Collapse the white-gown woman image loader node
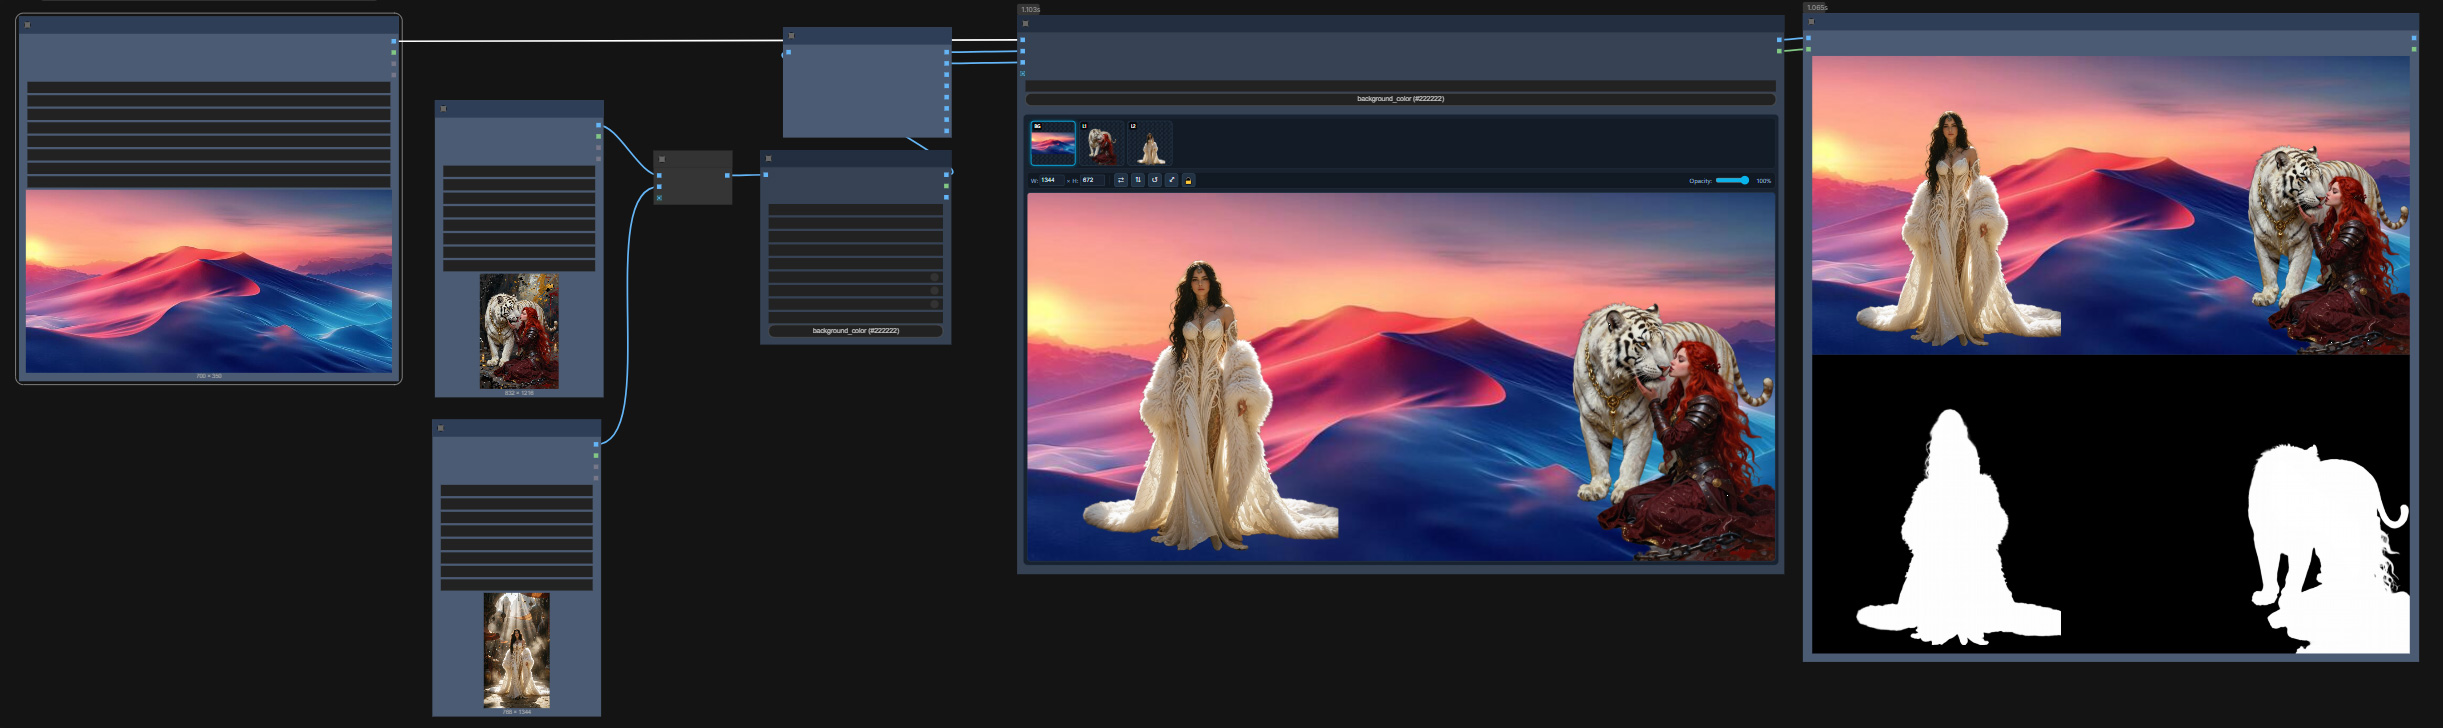Image resolution: width=2443 pixels, height=728 pixels. pyautogui.click(x=440, y=428)
